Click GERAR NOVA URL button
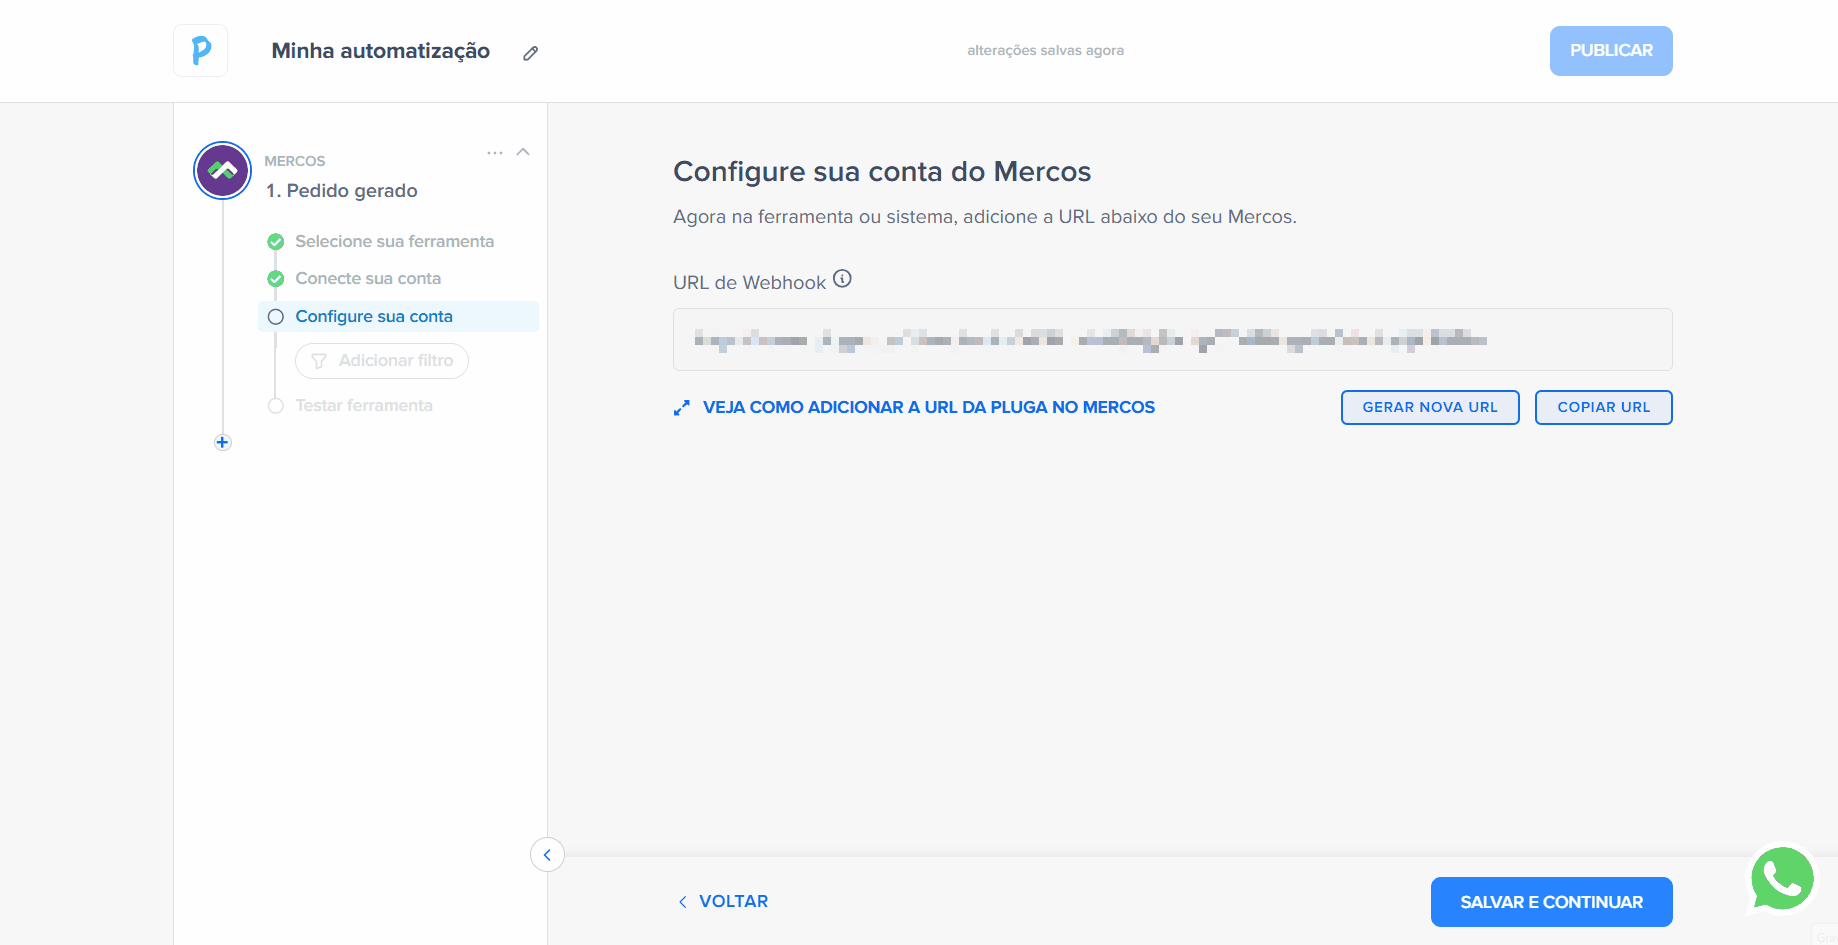The width and height of the screenshot is (1838, 945). tap(1430, 407)
